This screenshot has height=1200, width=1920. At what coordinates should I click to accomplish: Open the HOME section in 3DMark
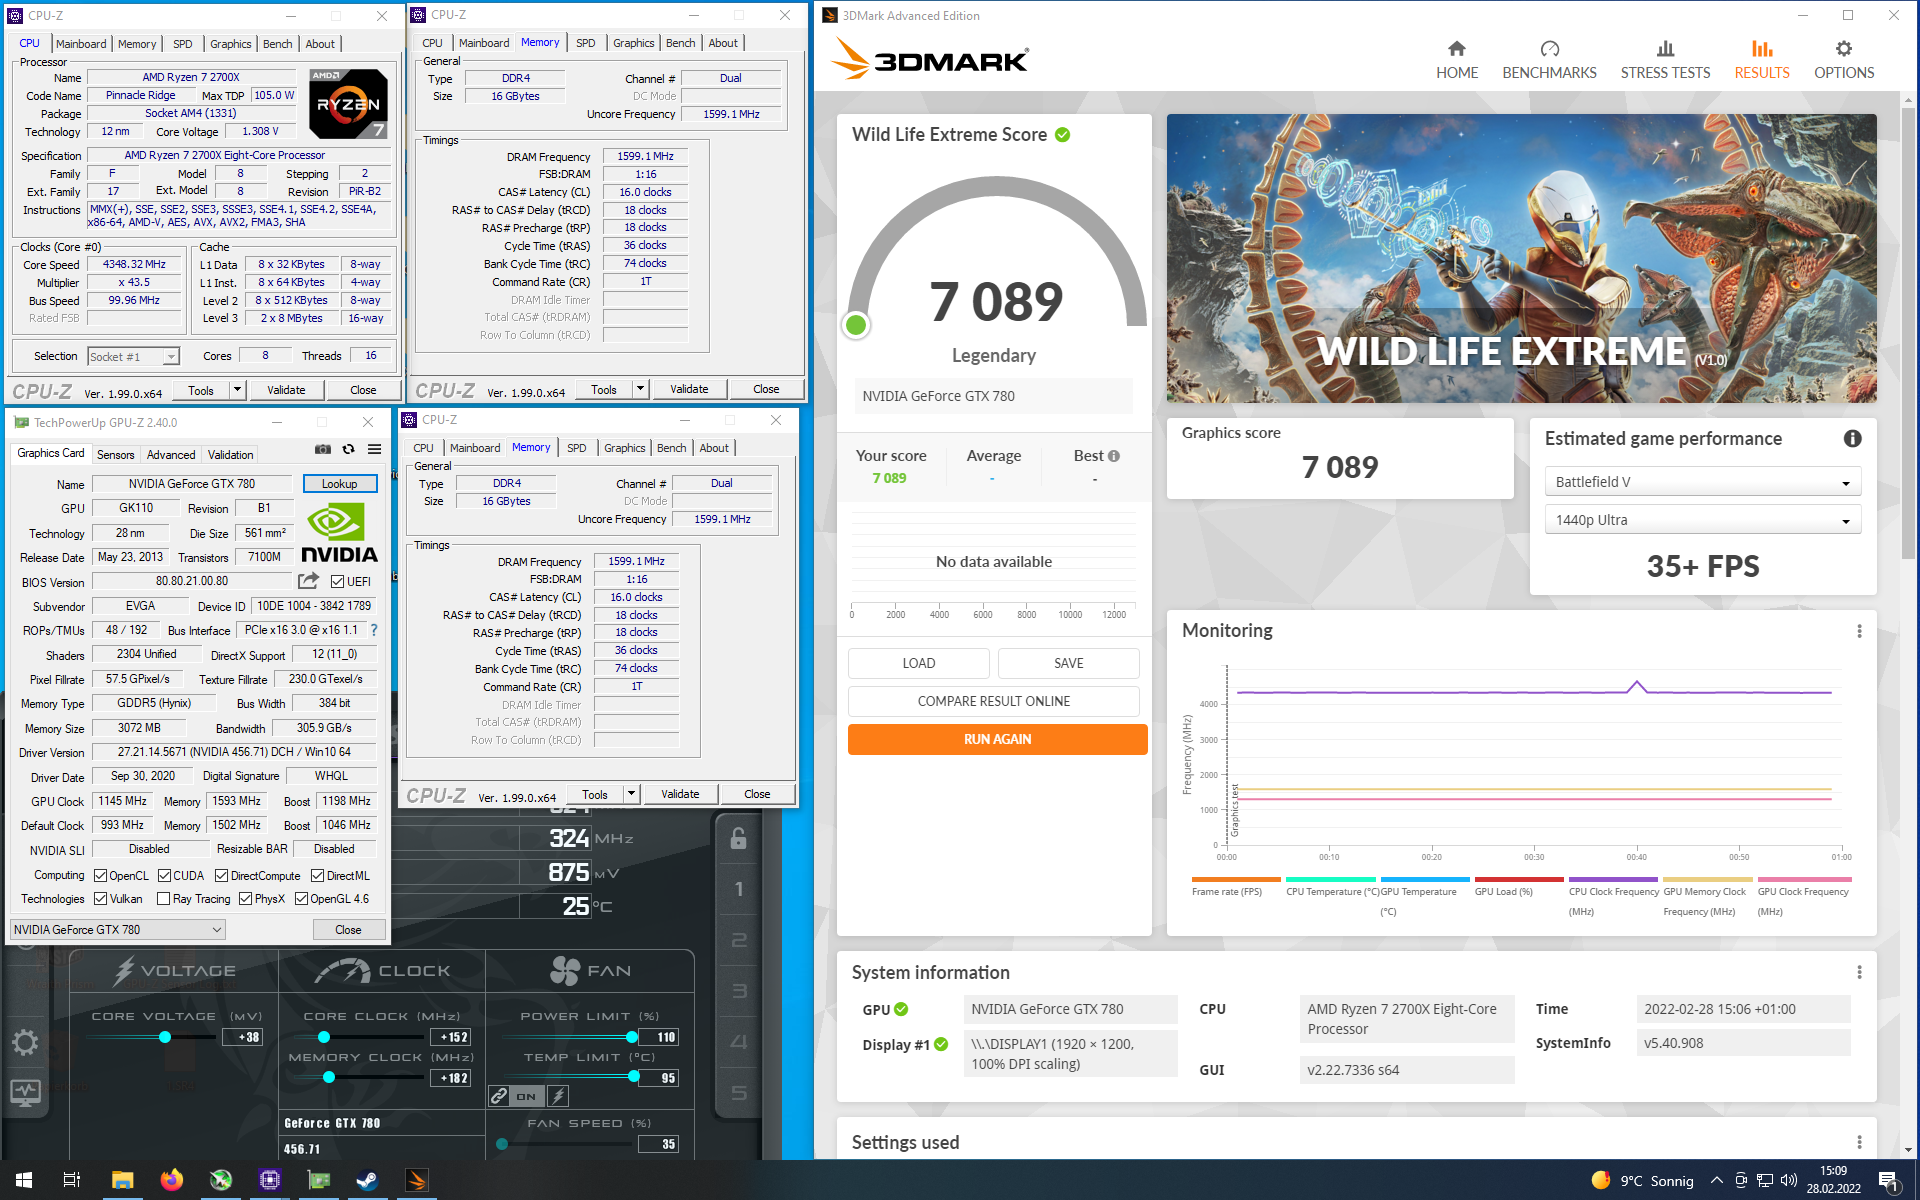[1457, 60]
